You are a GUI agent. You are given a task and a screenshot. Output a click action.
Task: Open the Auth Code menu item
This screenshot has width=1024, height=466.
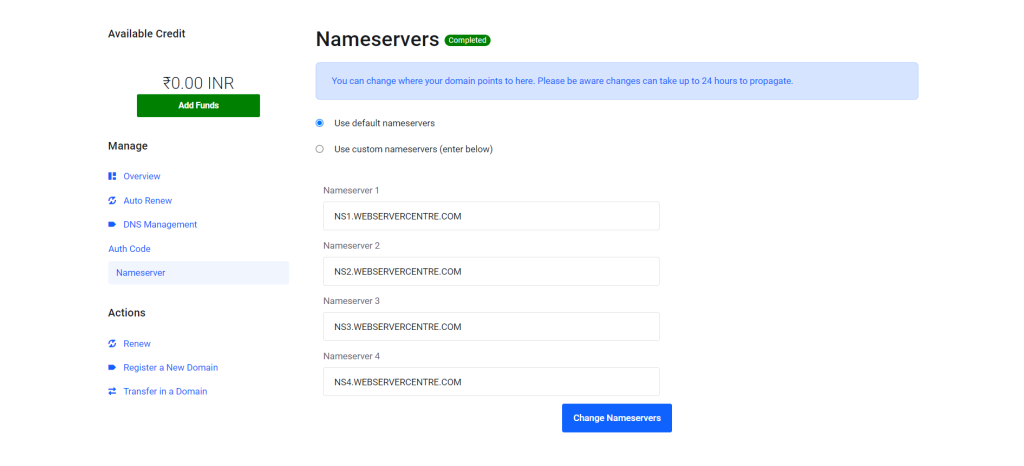[129, 249]
